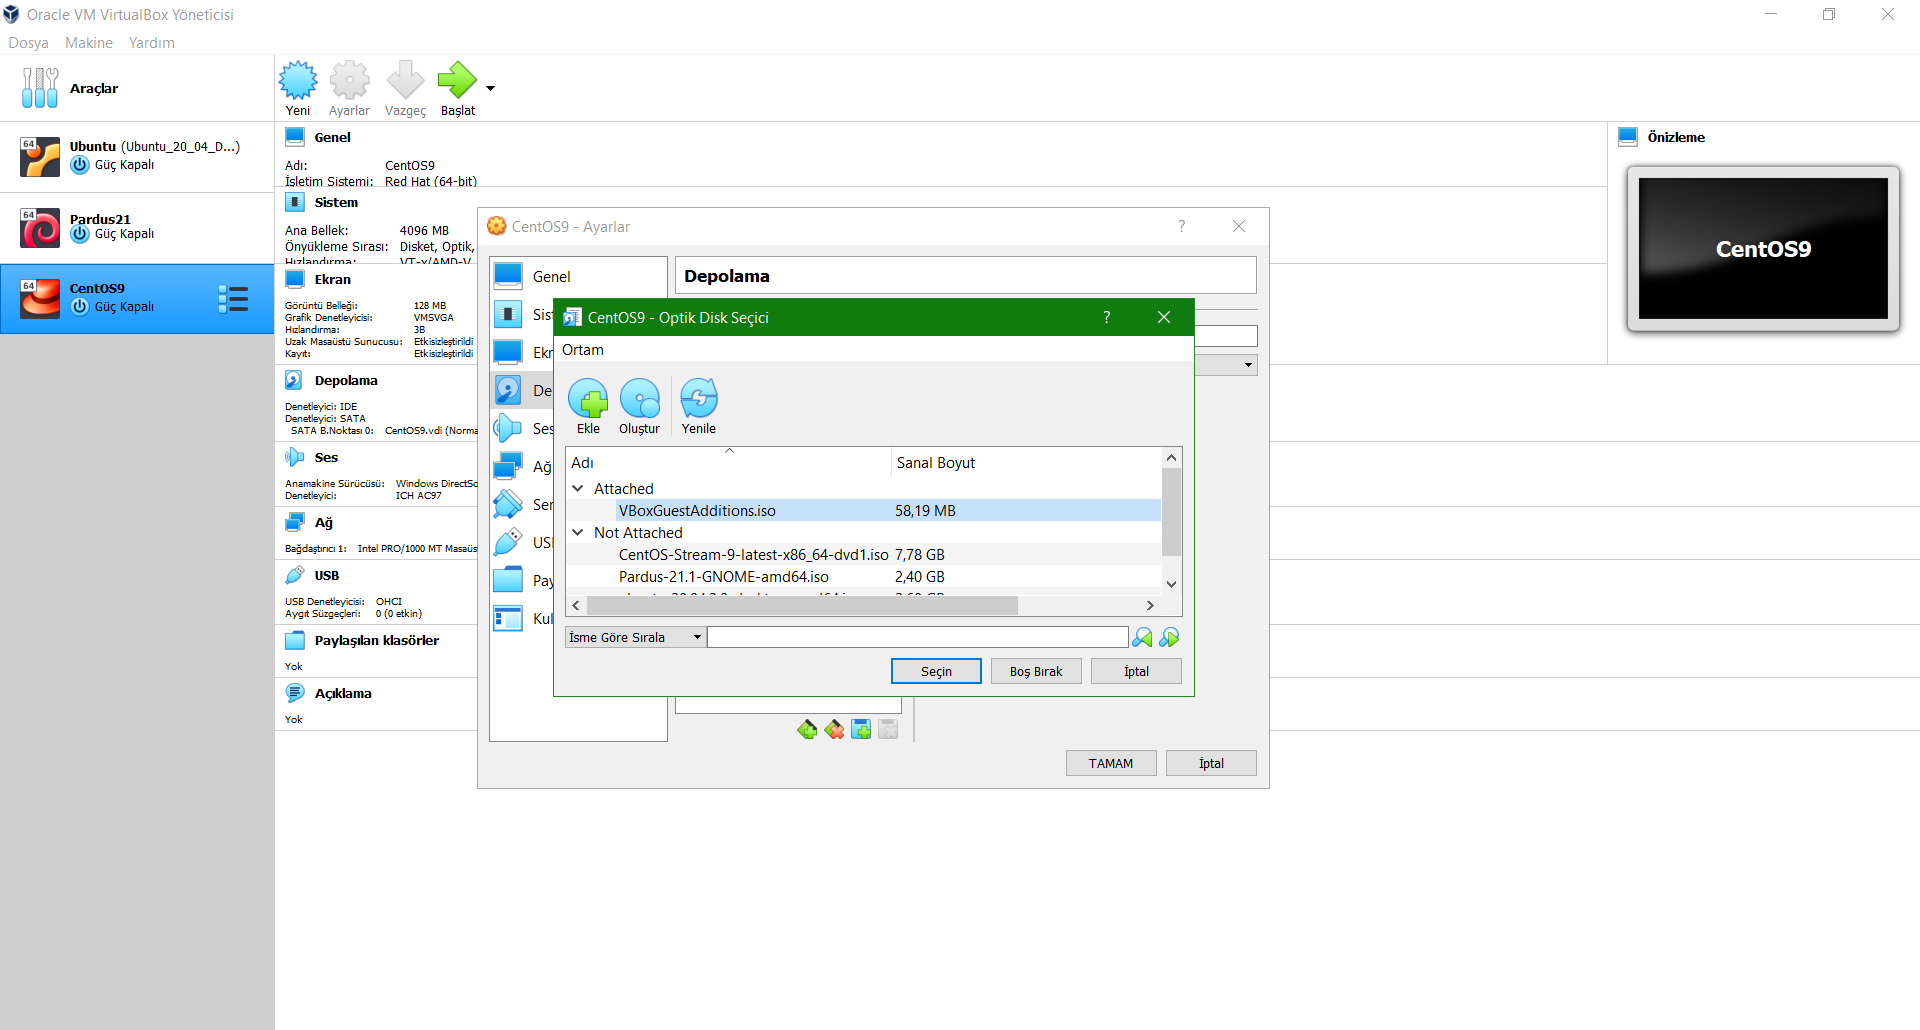This screenshot has height=1030, width=1920.
Task: Click the Ekle (add disk) icon
Action: click(x=588, y=399)
